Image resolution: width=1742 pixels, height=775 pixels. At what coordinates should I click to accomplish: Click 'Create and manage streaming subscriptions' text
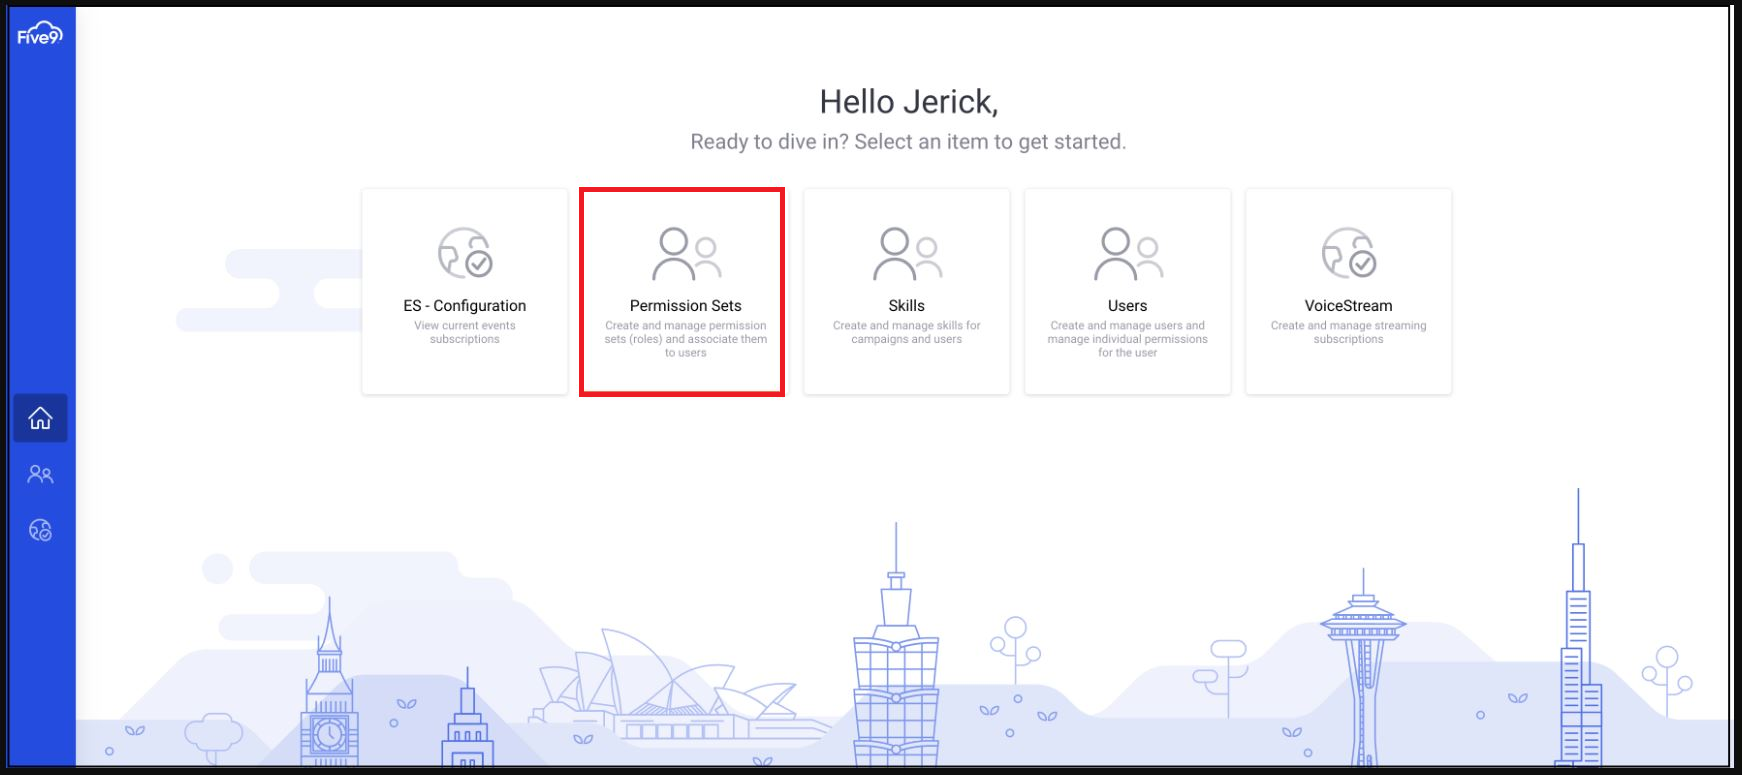pos(1349,332)
